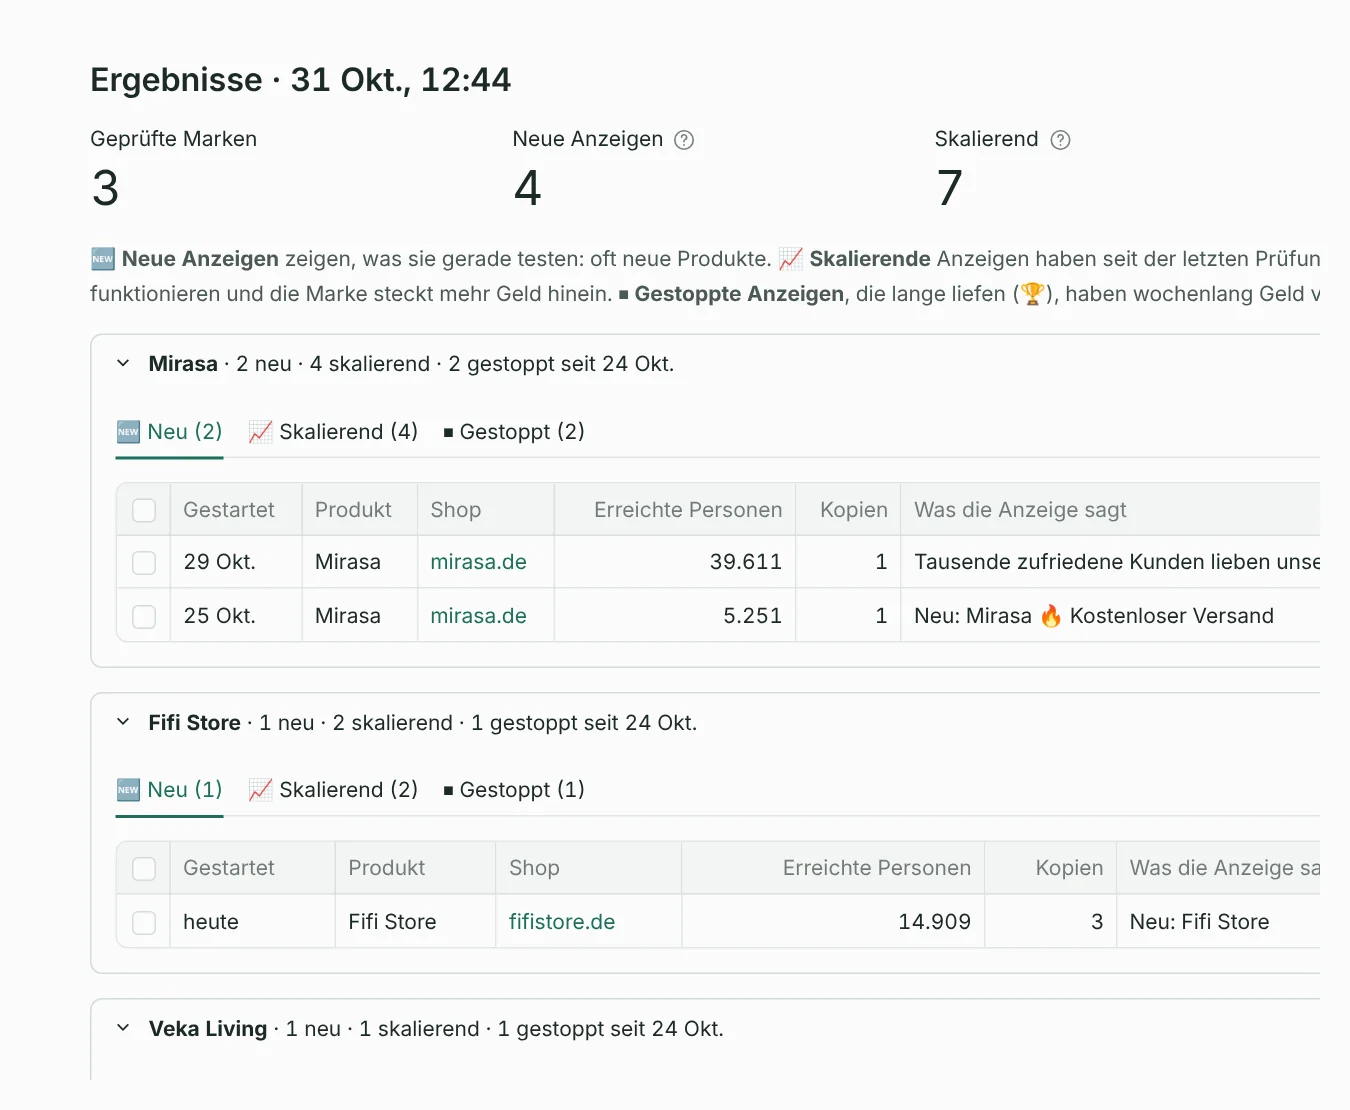Open help icon next to Skalierend stat
The height and width of the screenshot is (1110, 1350).
[1061, 140]
